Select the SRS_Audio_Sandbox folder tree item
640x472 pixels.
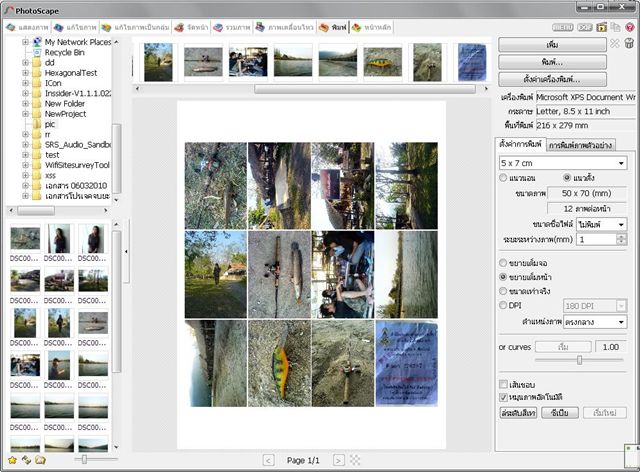(x=78, y=145)
